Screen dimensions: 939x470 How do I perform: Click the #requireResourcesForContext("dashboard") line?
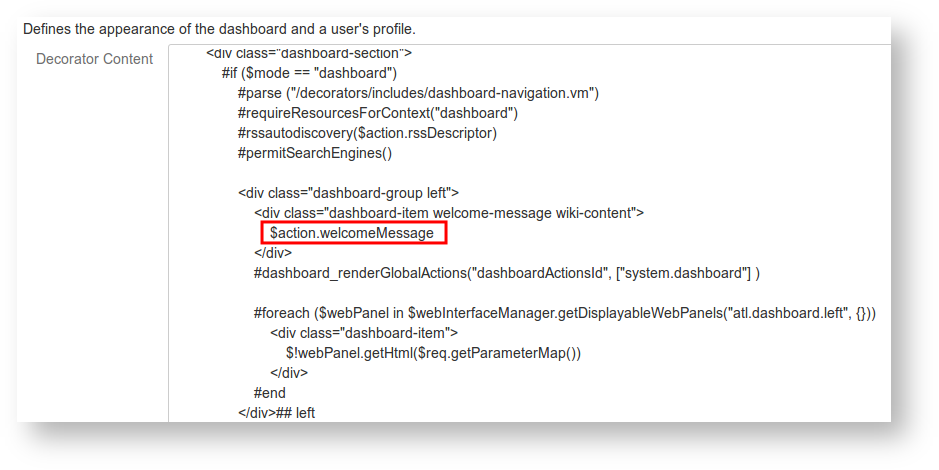coord(377,113)
